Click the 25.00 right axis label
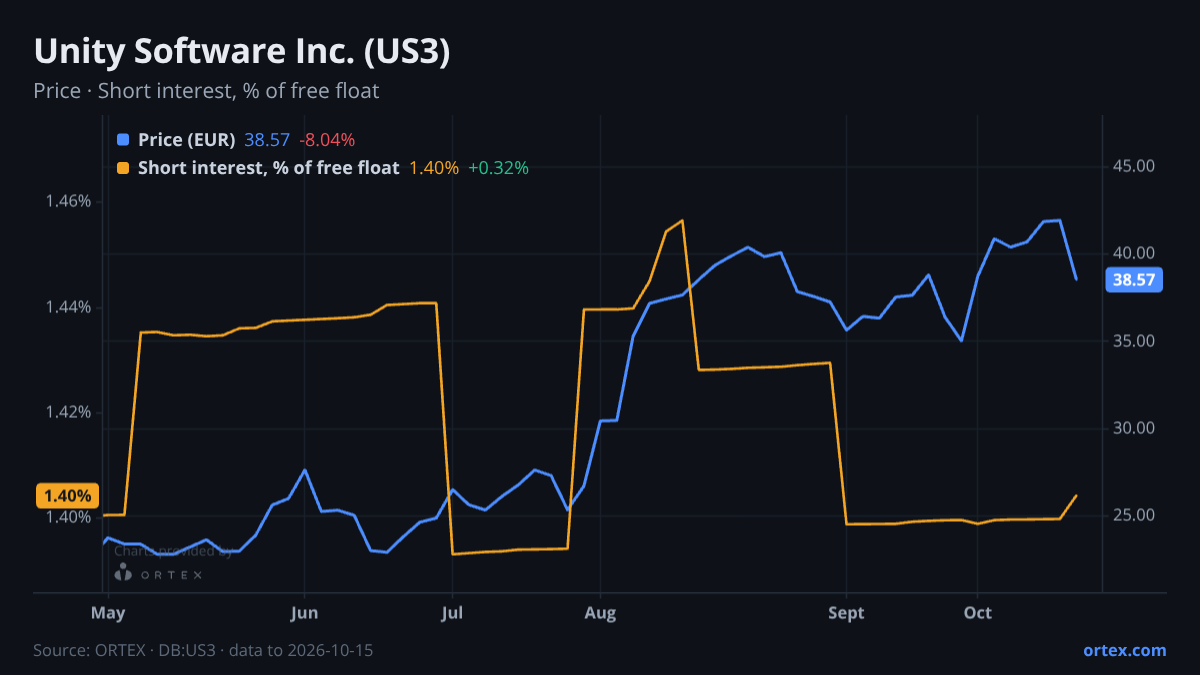The image size is (1200, 675). [1134, 515]
